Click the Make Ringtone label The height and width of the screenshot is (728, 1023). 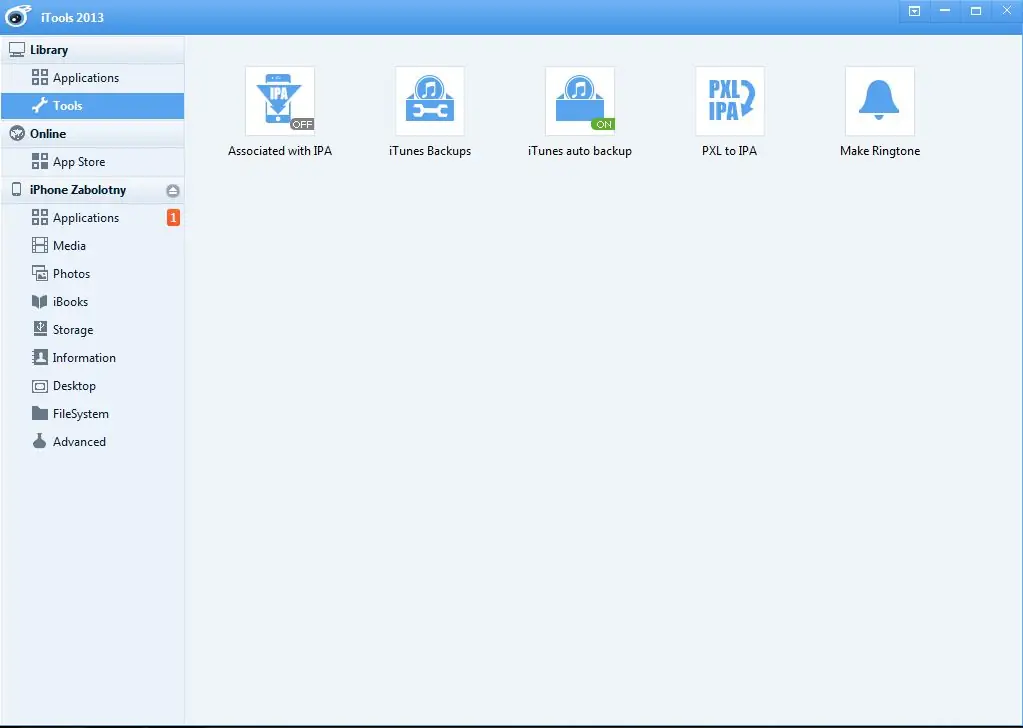[880, 151]
